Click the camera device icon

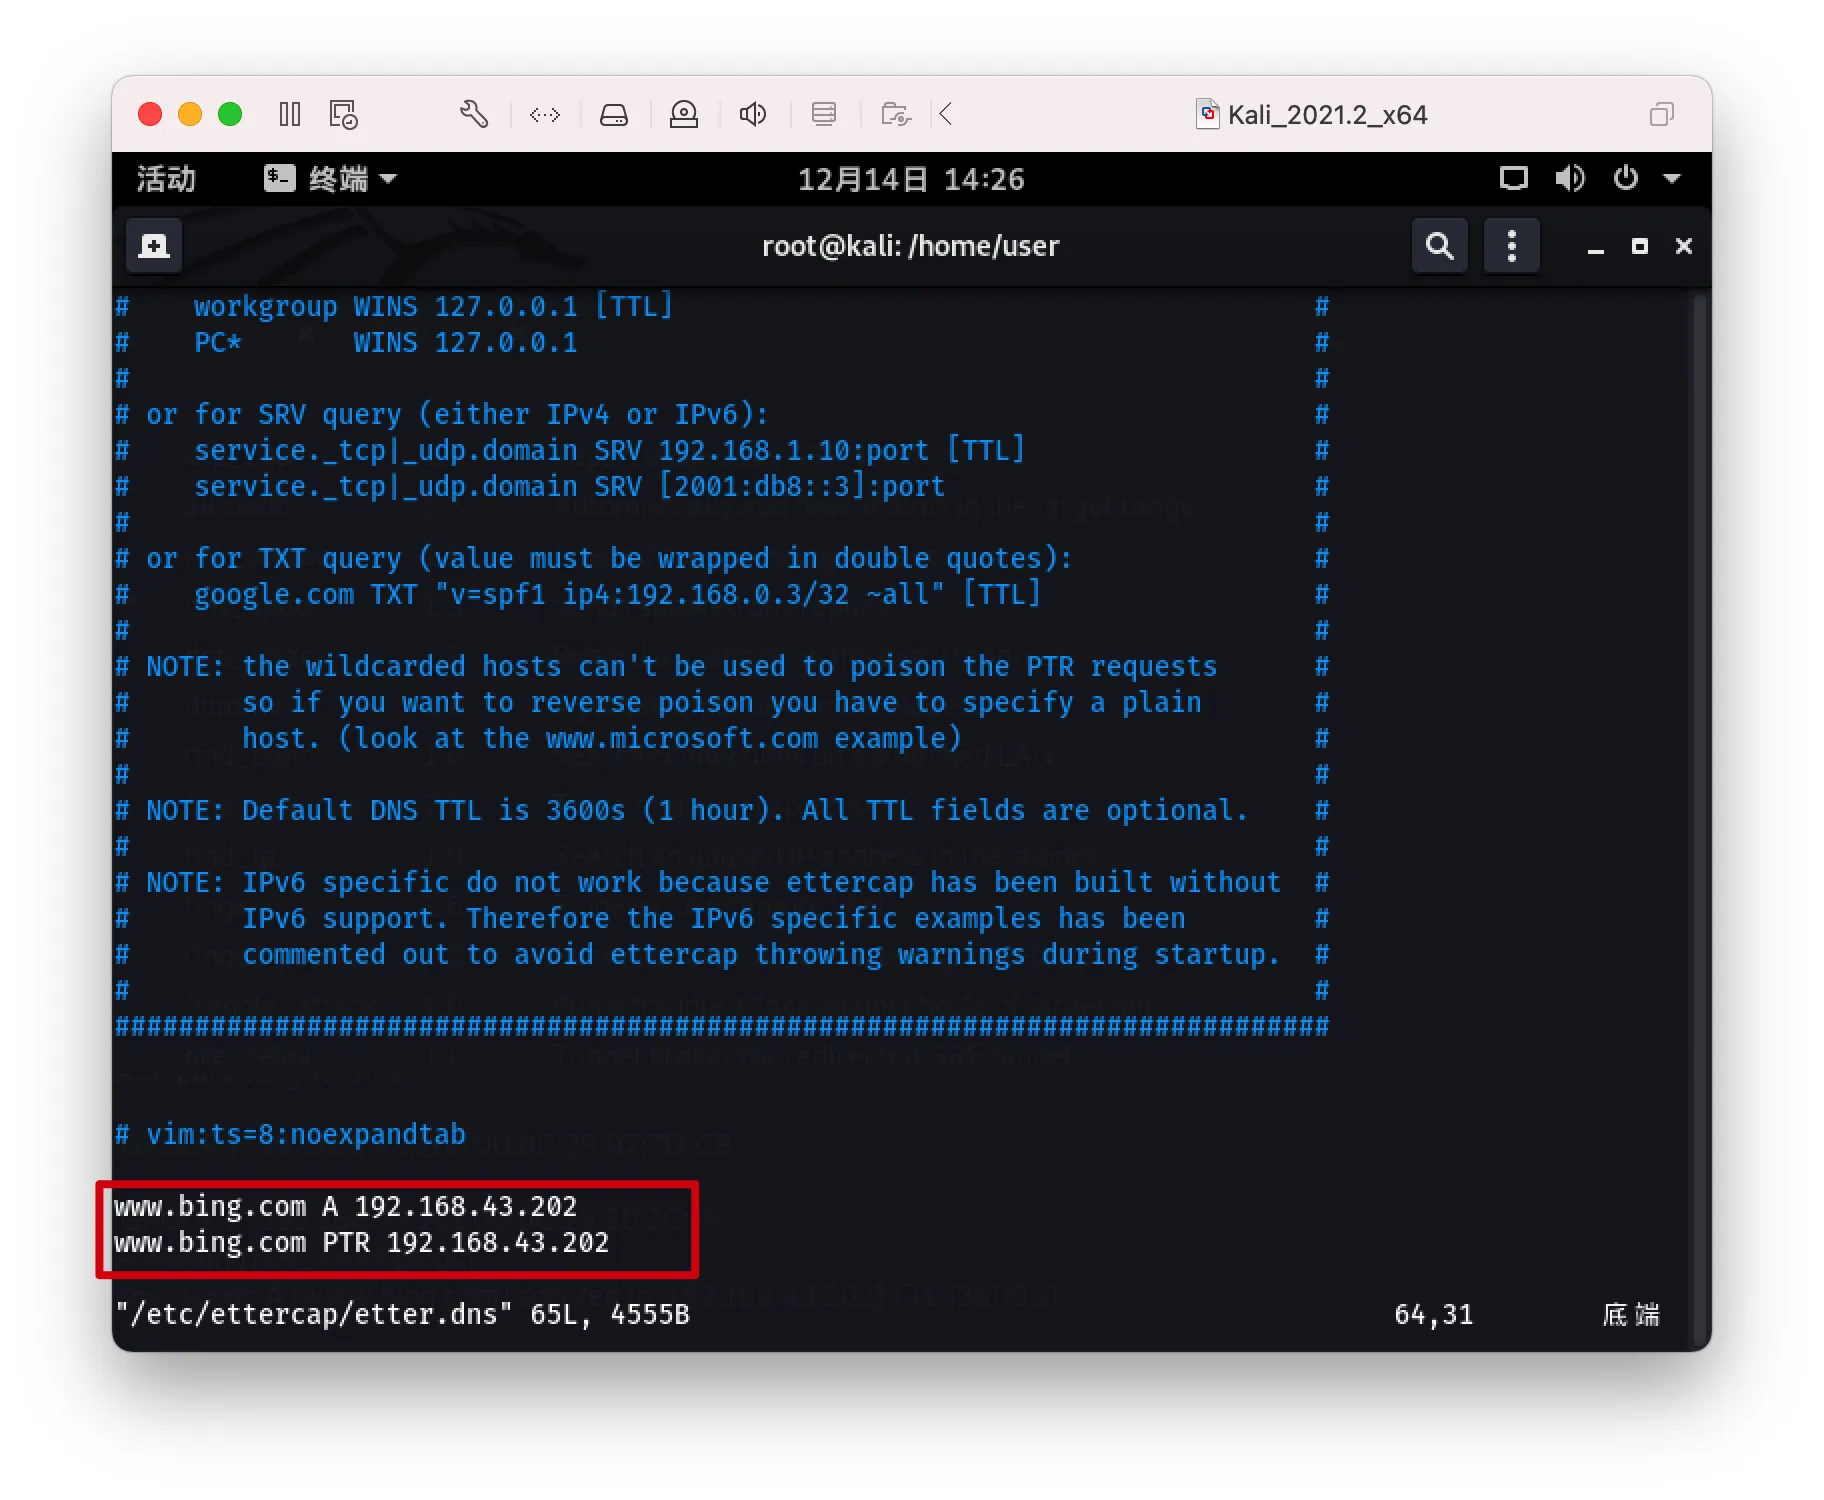pos(684,115)
